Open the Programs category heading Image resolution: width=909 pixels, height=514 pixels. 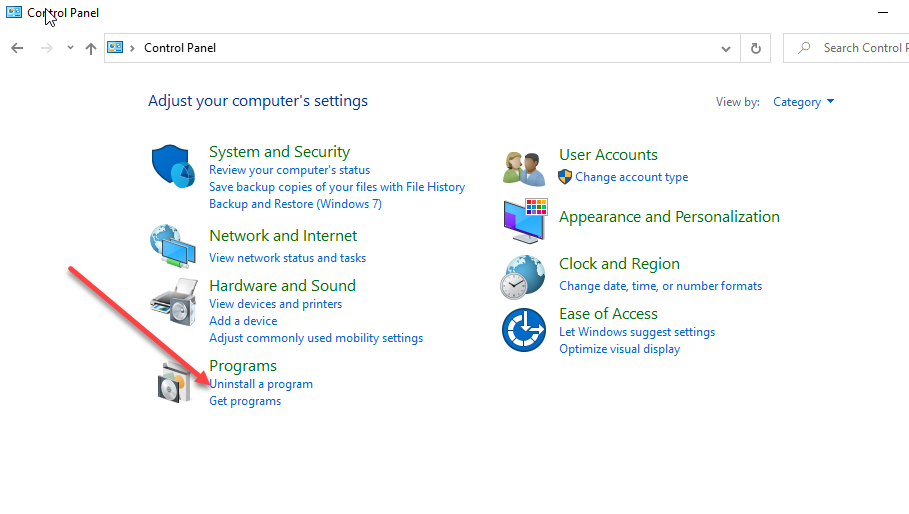click(243, 366)
